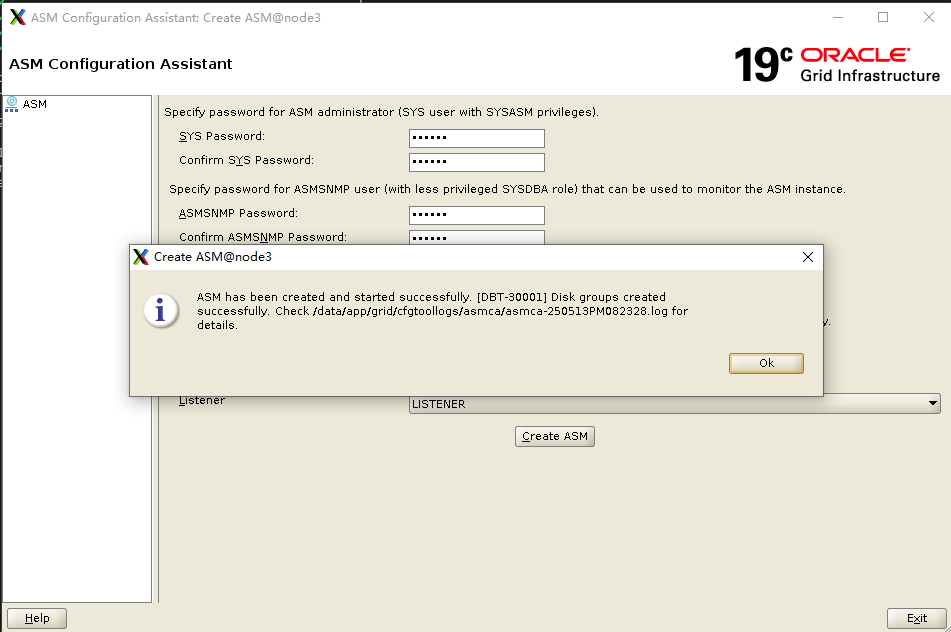
Task: Click the info icon in the dialog
Action: pos(161,311)
